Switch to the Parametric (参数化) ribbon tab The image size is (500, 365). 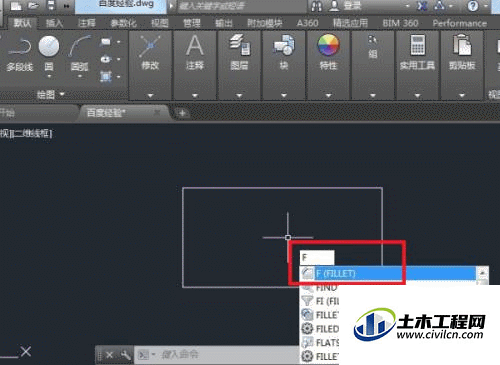pos(123,23)
